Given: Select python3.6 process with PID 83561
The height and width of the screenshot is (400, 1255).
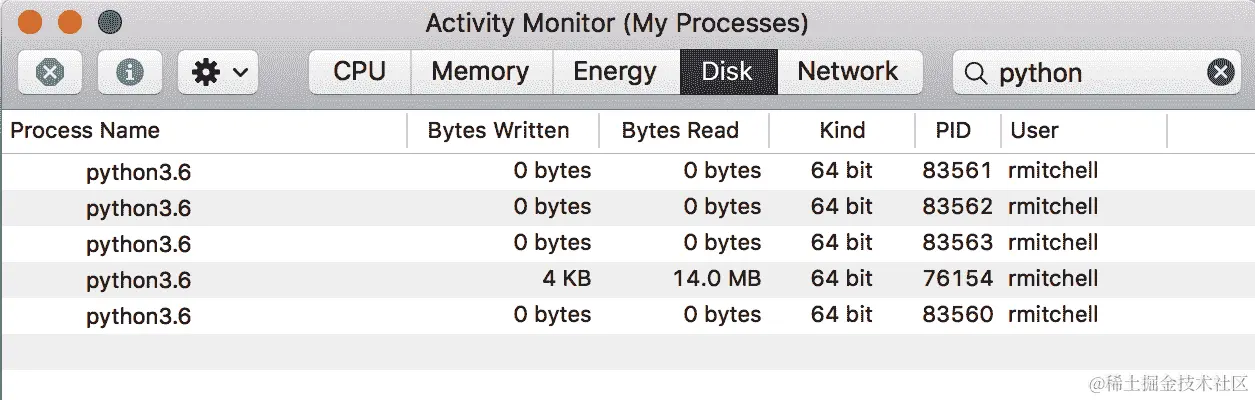Looking at the screenshot, I should point(138,172).
